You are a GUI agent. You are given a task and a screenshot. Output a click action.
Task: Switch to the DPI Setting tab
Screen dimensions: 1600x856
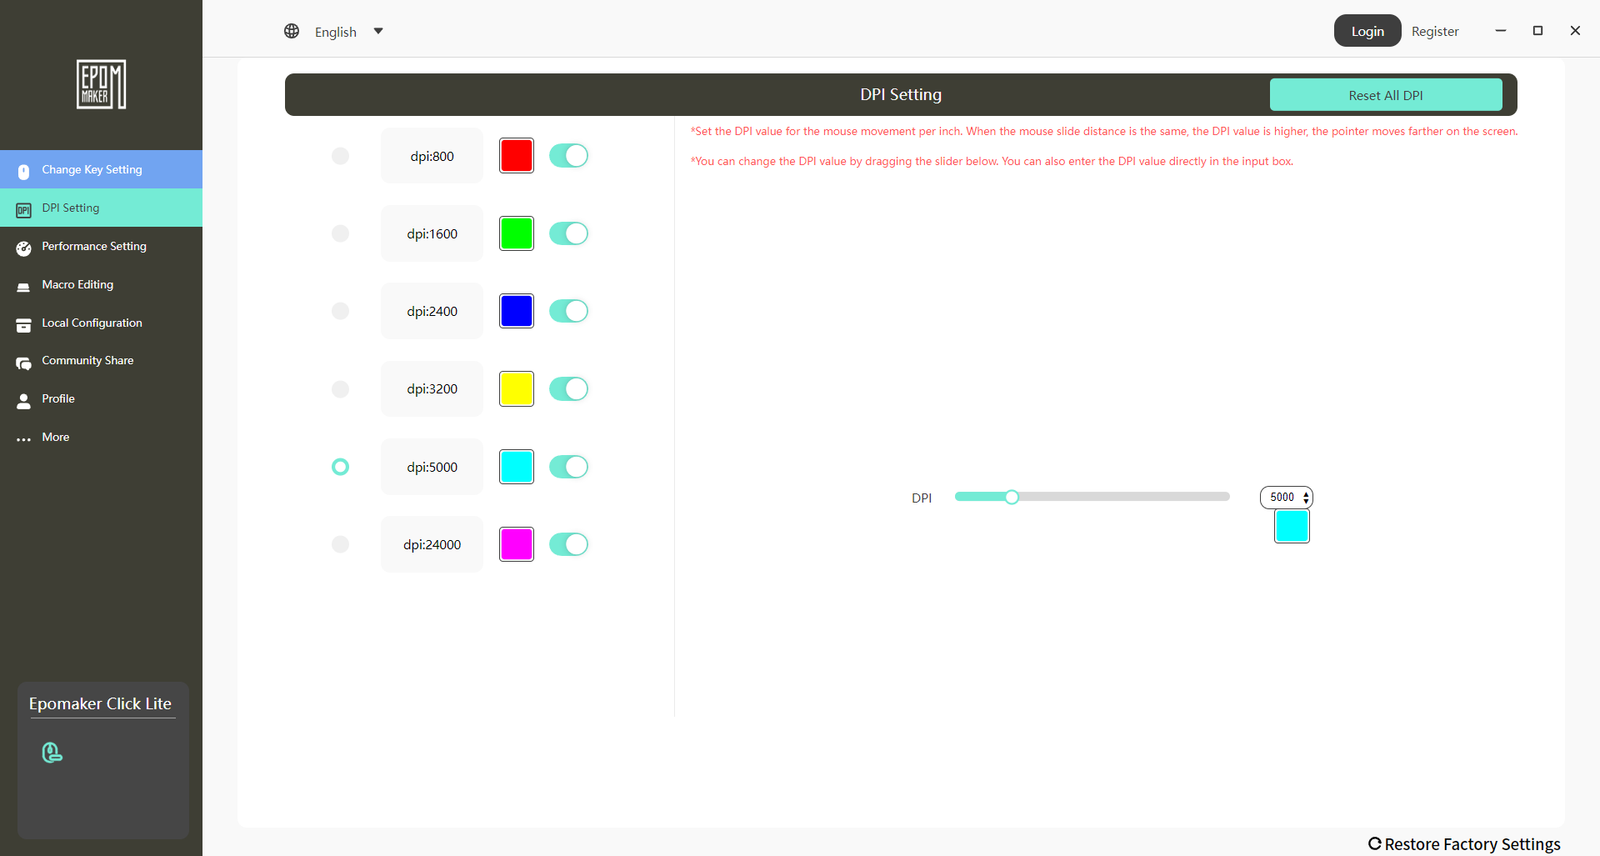click(71, 208)
